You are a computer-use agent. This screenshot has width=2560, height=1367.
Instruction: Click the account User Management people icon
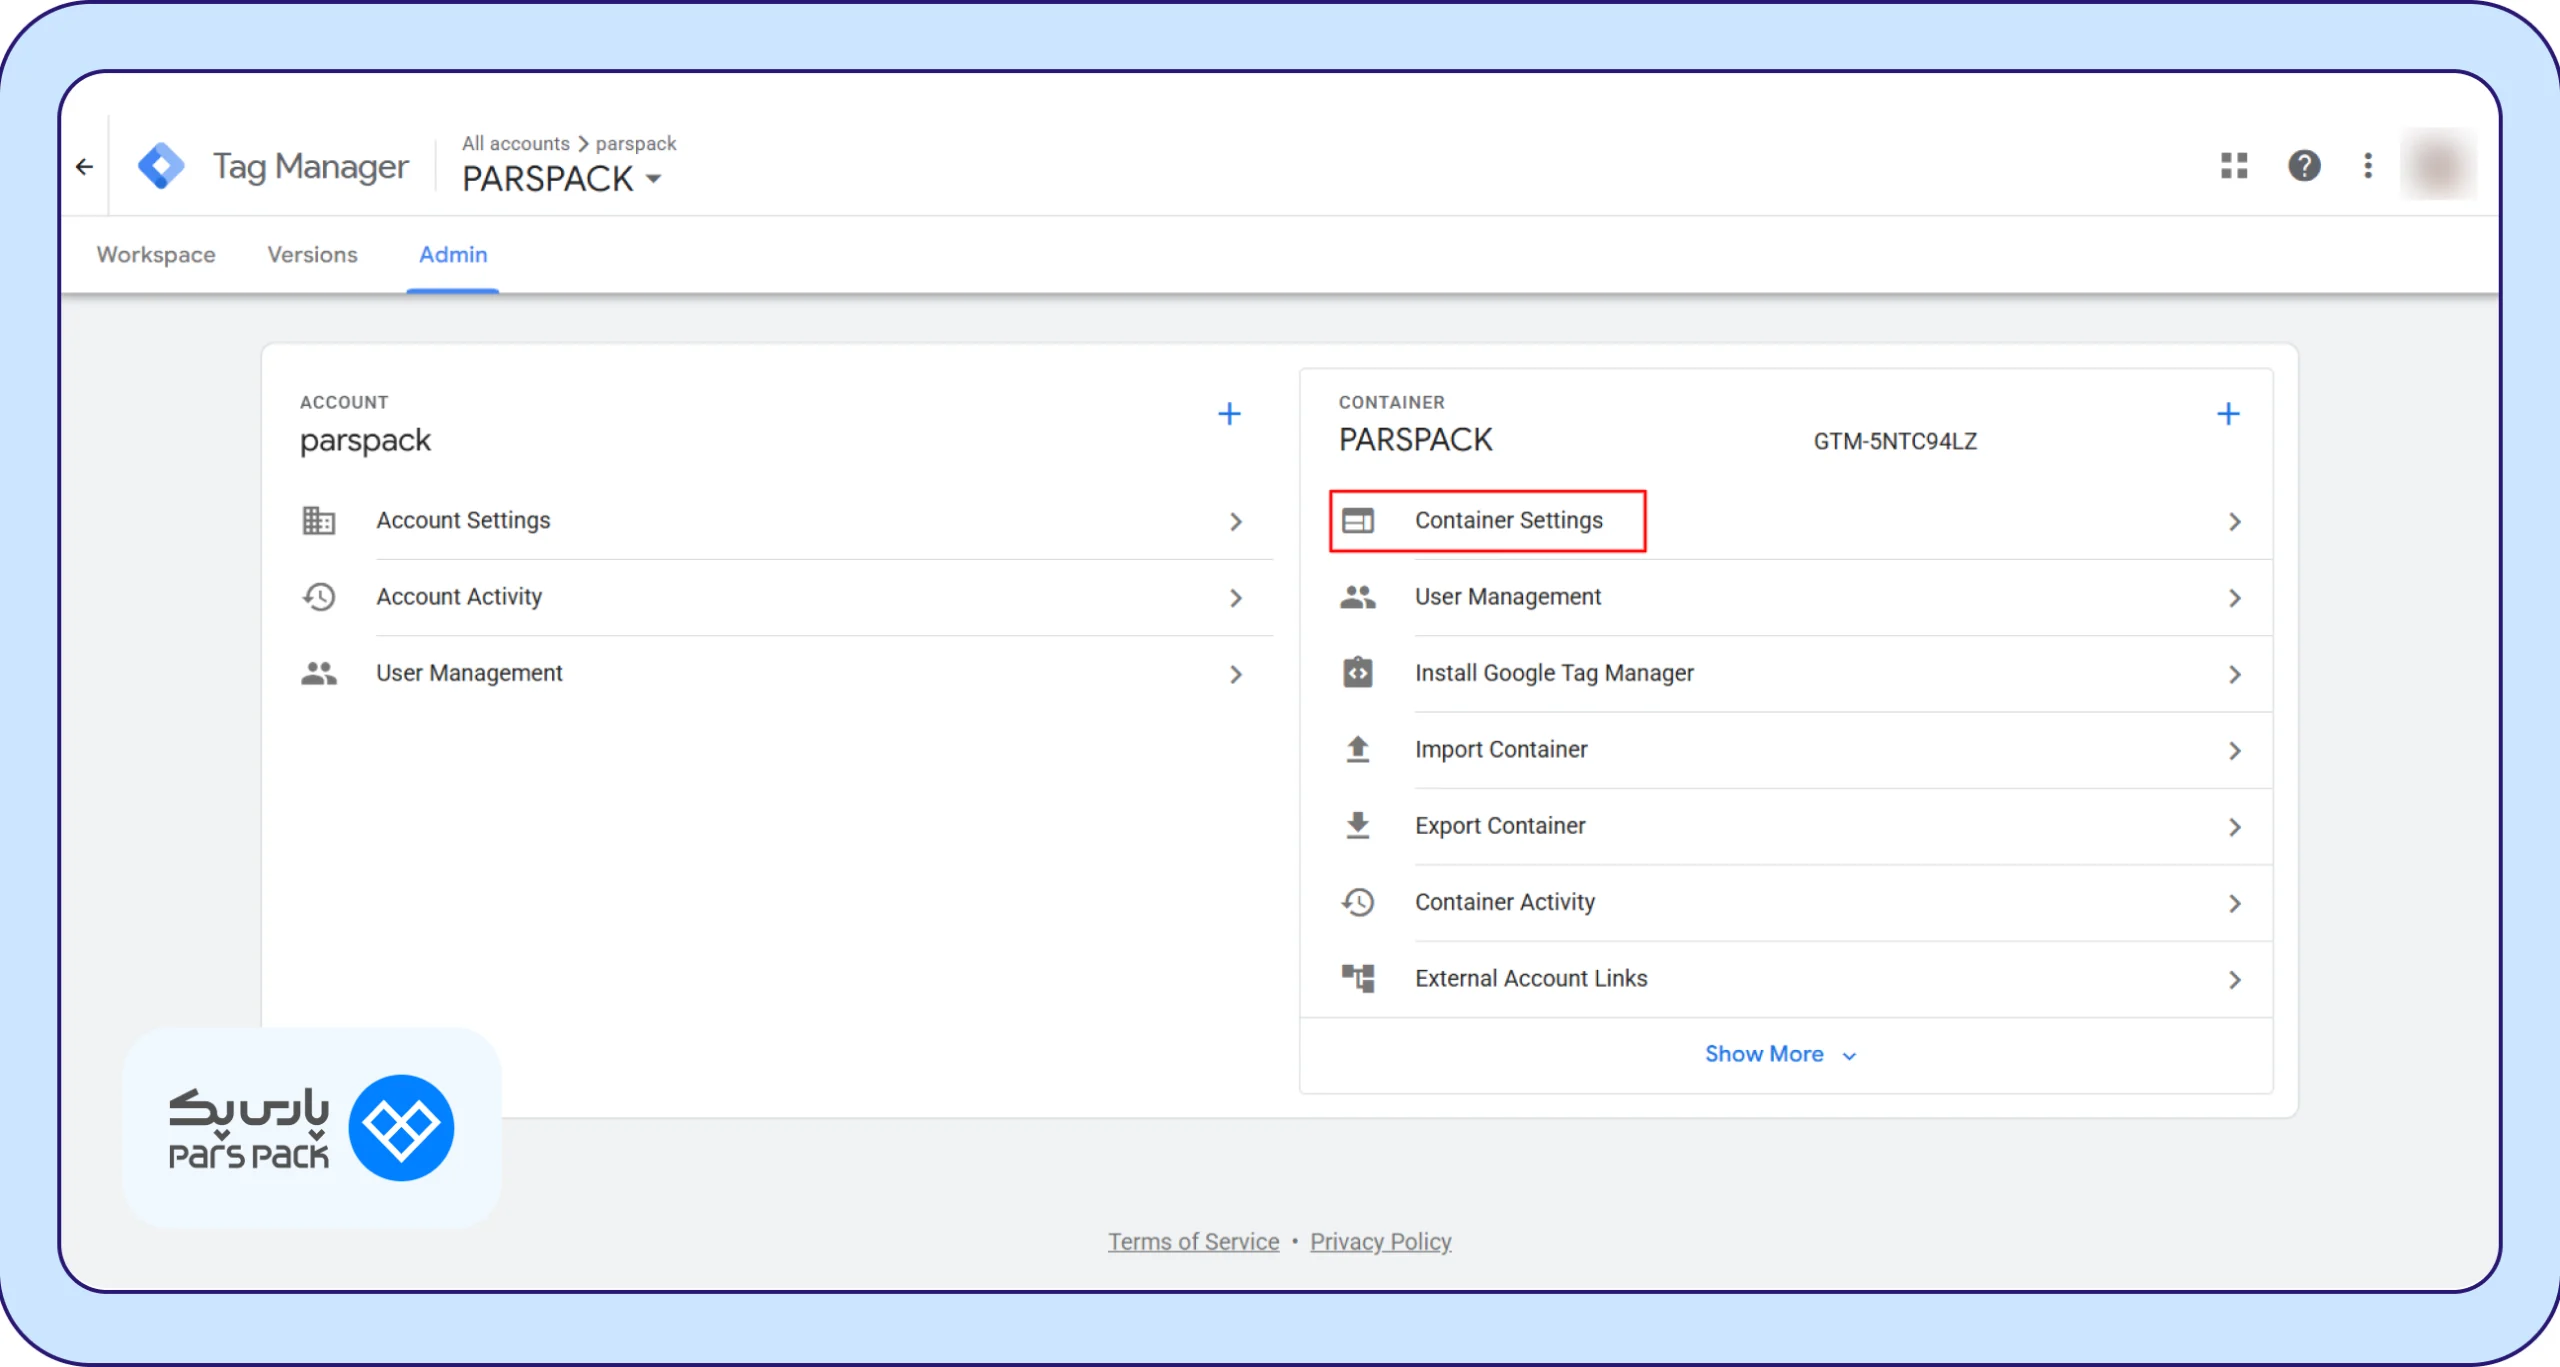[319, 674]
